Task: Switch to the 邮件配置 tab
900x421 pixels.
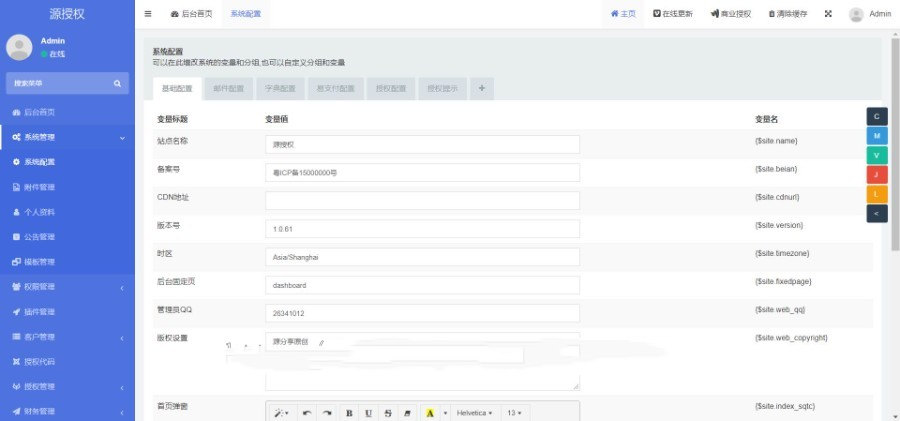Action: [228, 88]
